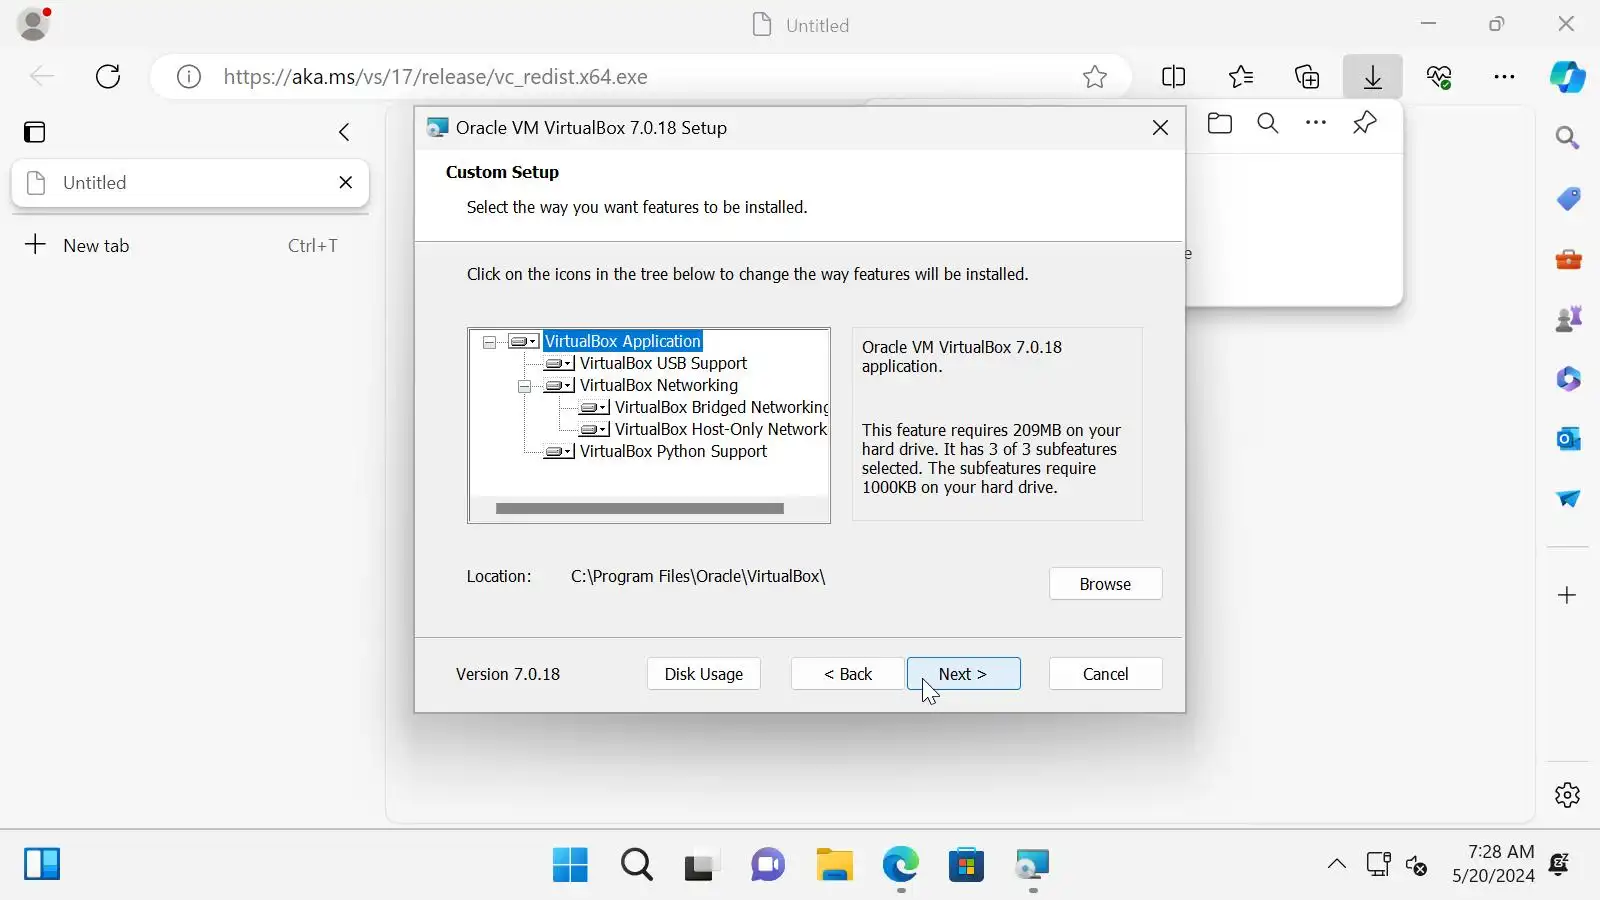Open sidebar Tools briefcase icon
This screenshot has height=900, width=1600.
[x=1568, y=259]
